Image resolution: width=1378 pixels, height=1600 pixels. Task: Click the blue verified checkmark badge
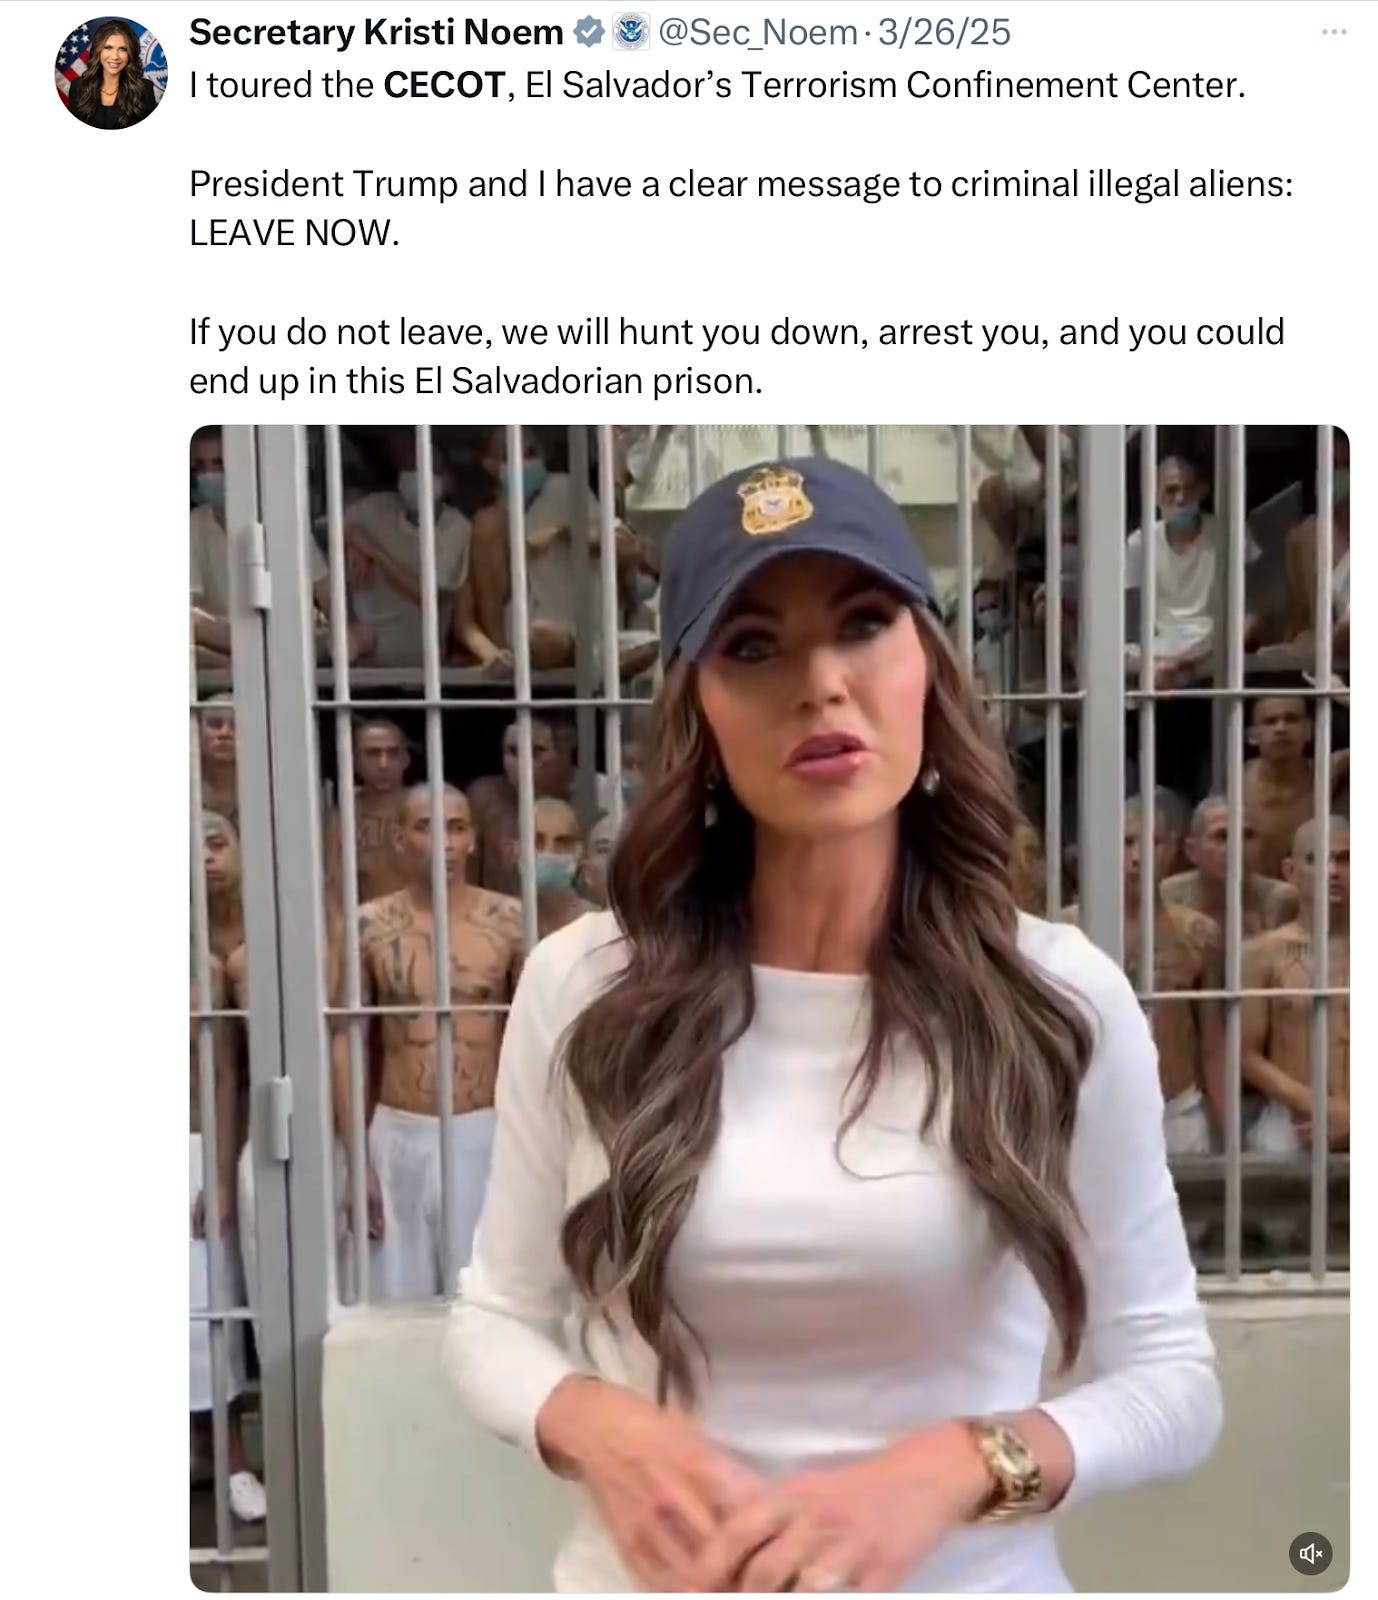[x=589, y=32]
